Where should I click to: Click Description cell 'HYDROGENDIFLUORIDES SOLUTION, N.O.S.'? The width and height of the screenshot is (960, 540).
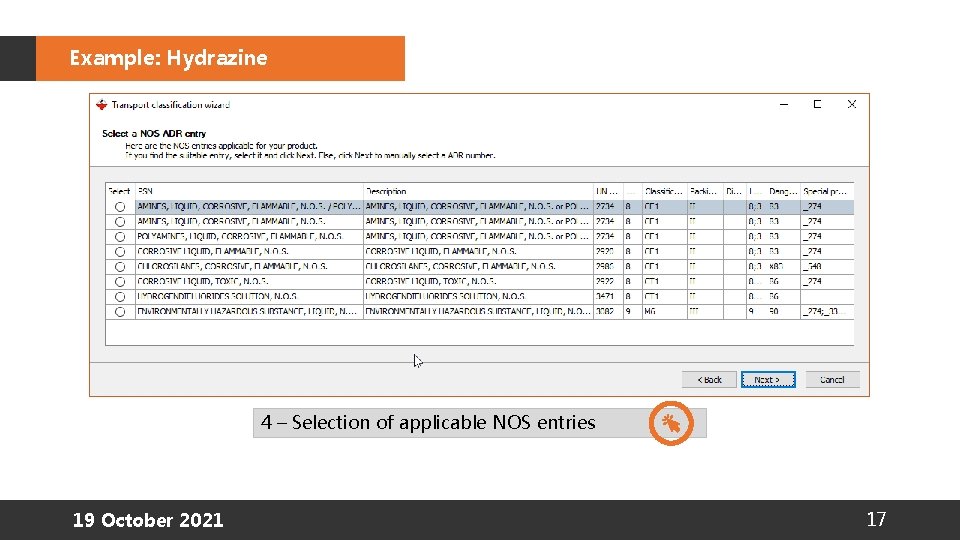pos(478,296)
